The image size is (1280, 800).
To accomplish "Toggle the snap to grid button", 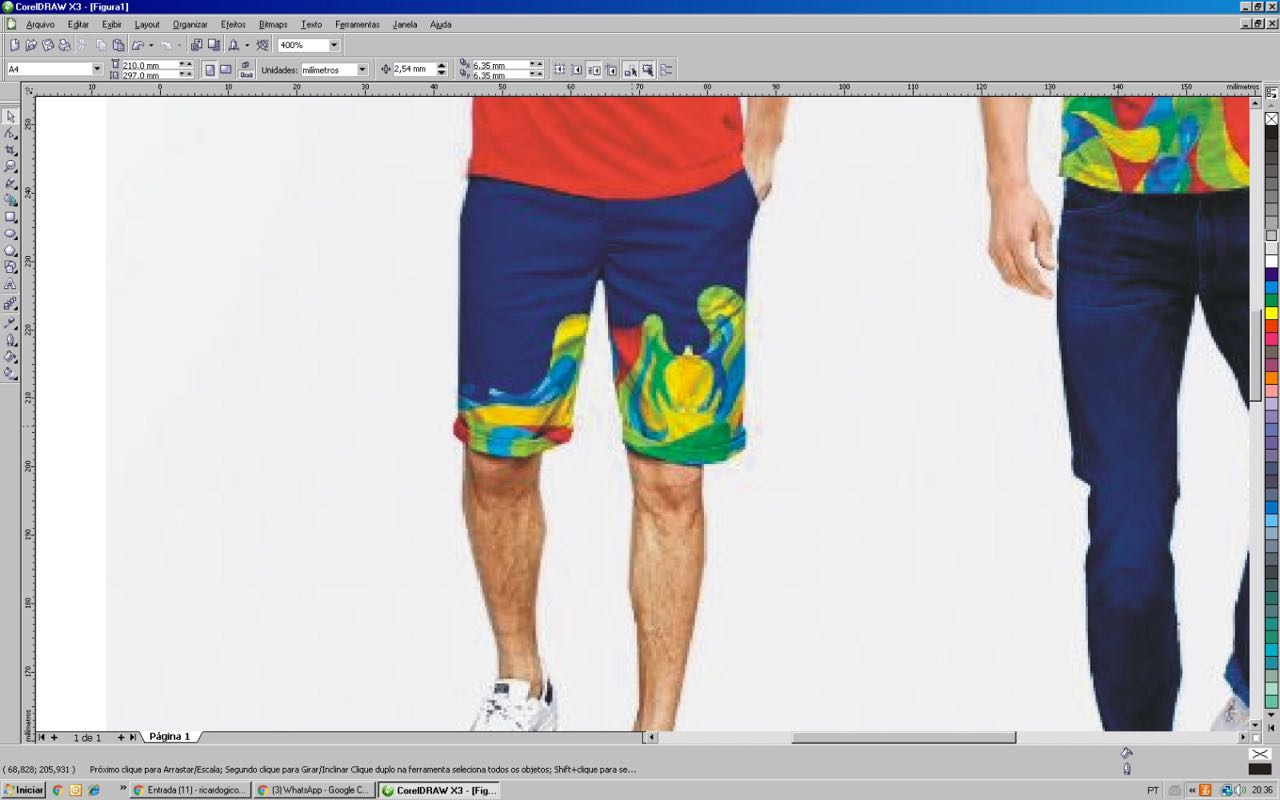I will point(560,70).
